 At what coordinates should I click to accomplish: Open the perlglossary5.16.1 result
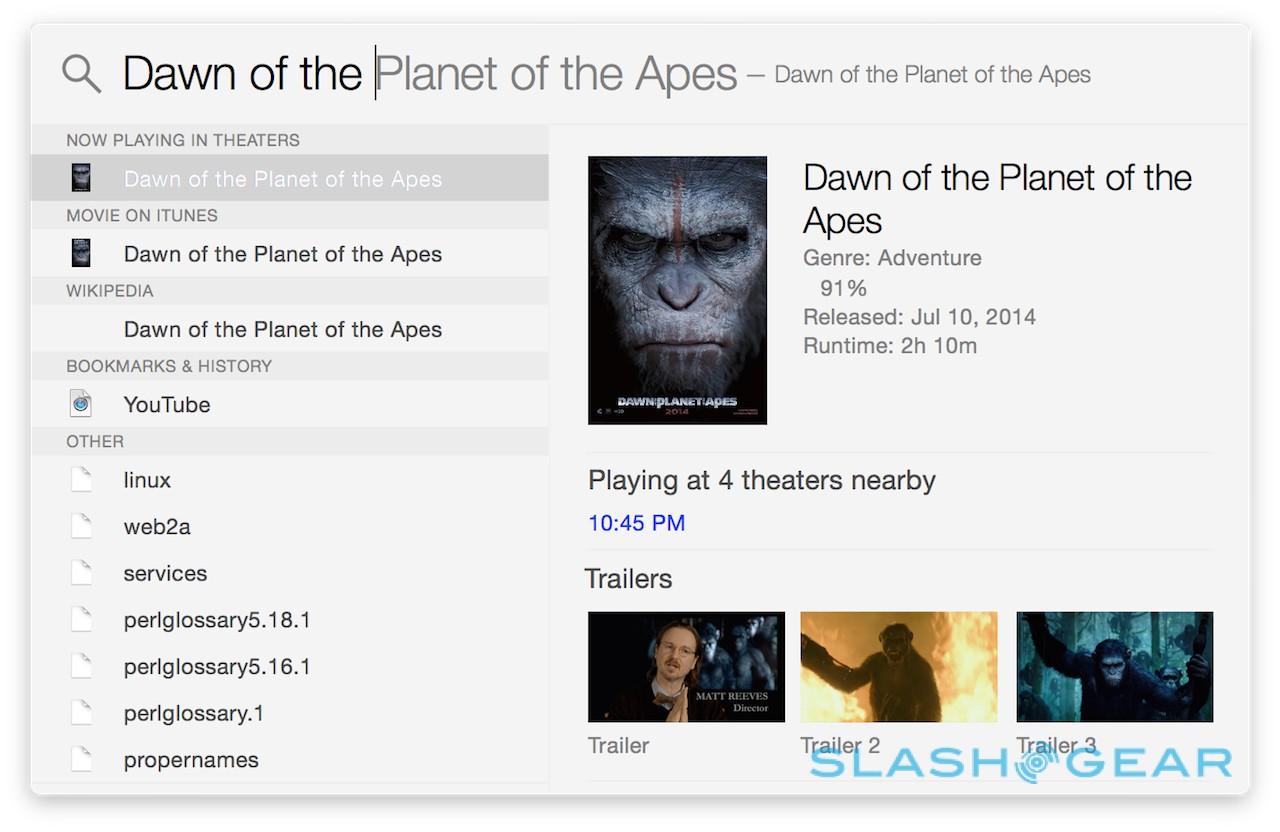point(217,667)
